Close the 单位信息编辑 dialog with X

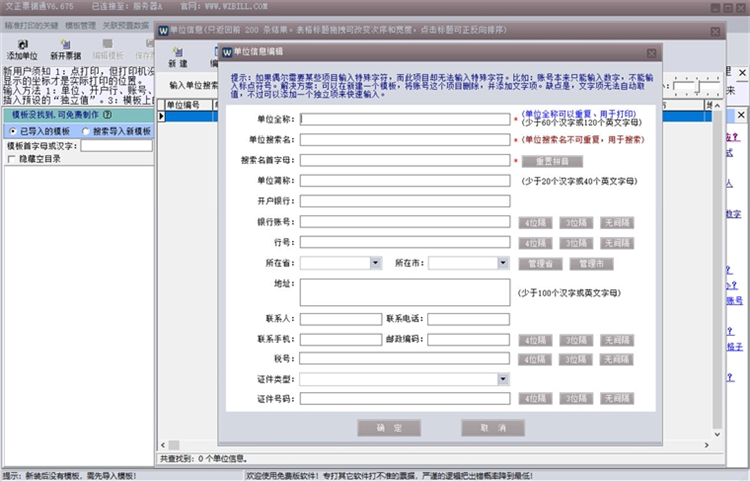tap(651, 51)
